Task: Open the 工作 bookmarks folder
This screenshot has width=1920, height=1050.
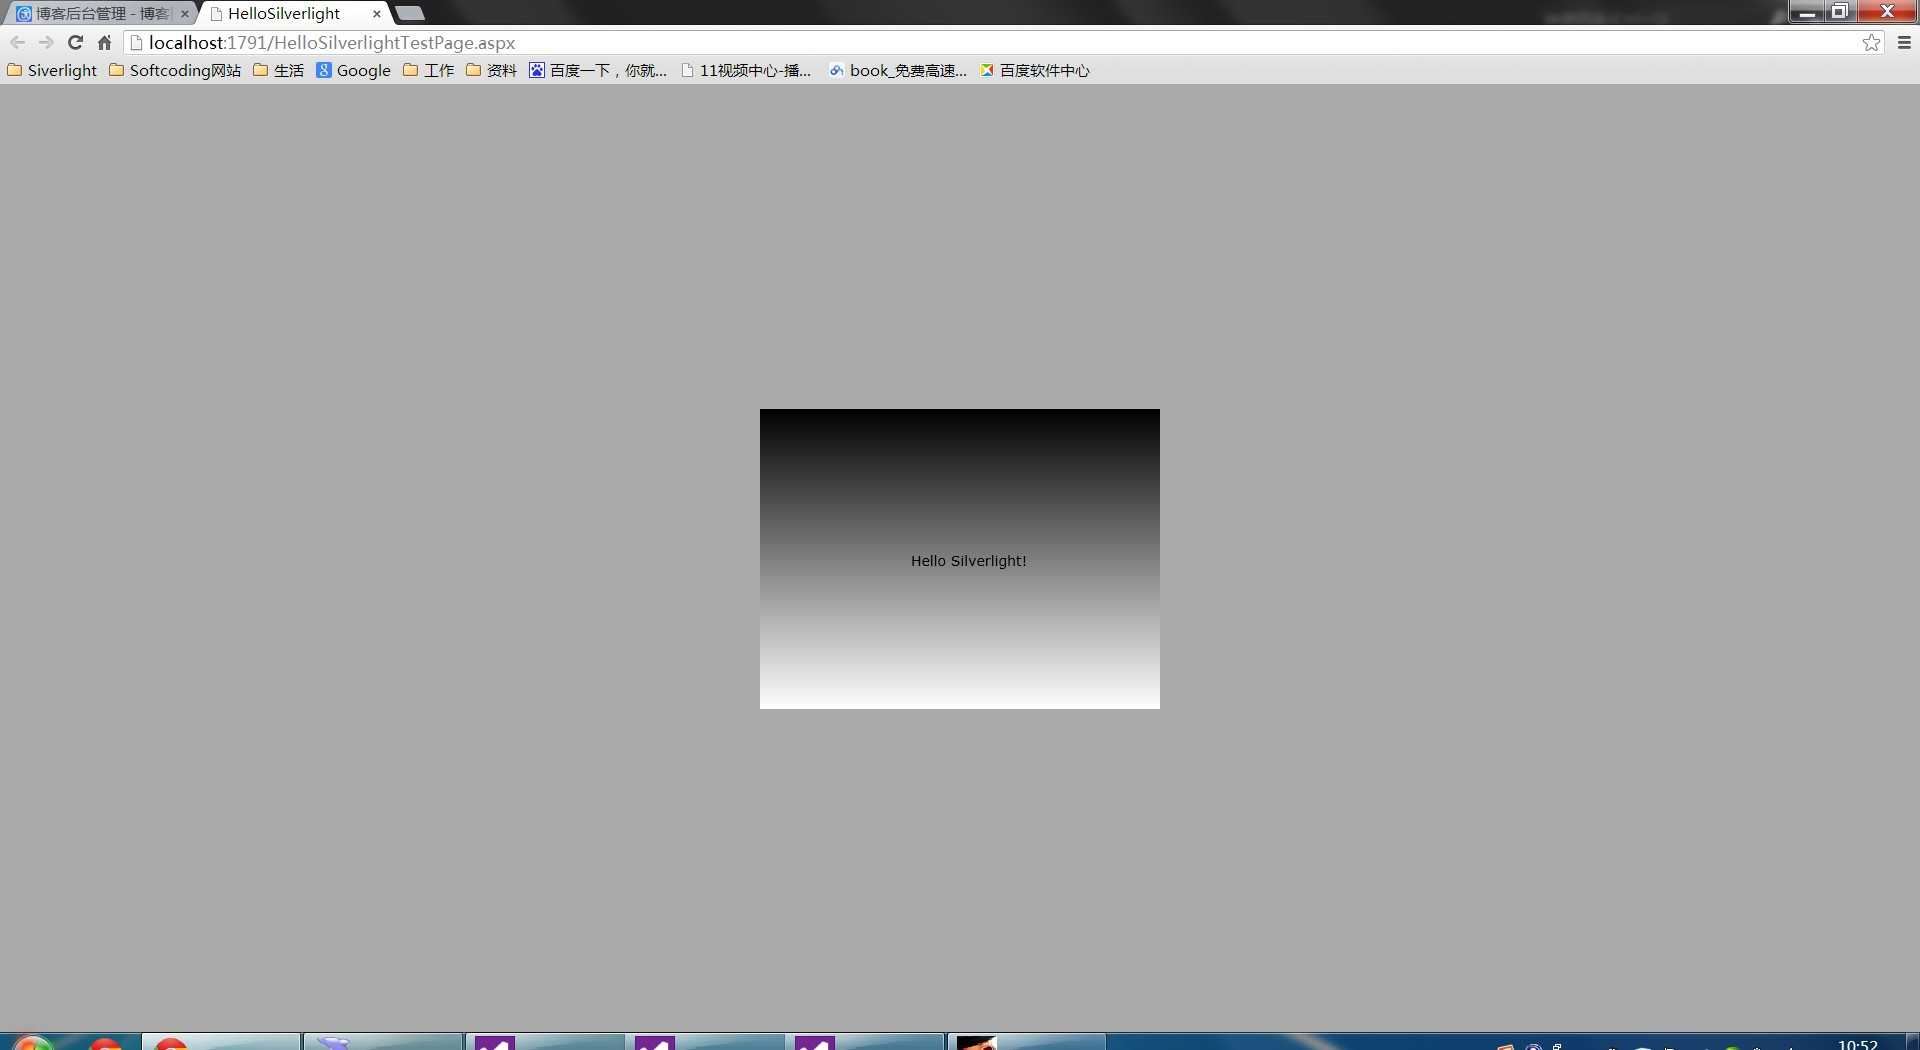Action: coord(429,70)
